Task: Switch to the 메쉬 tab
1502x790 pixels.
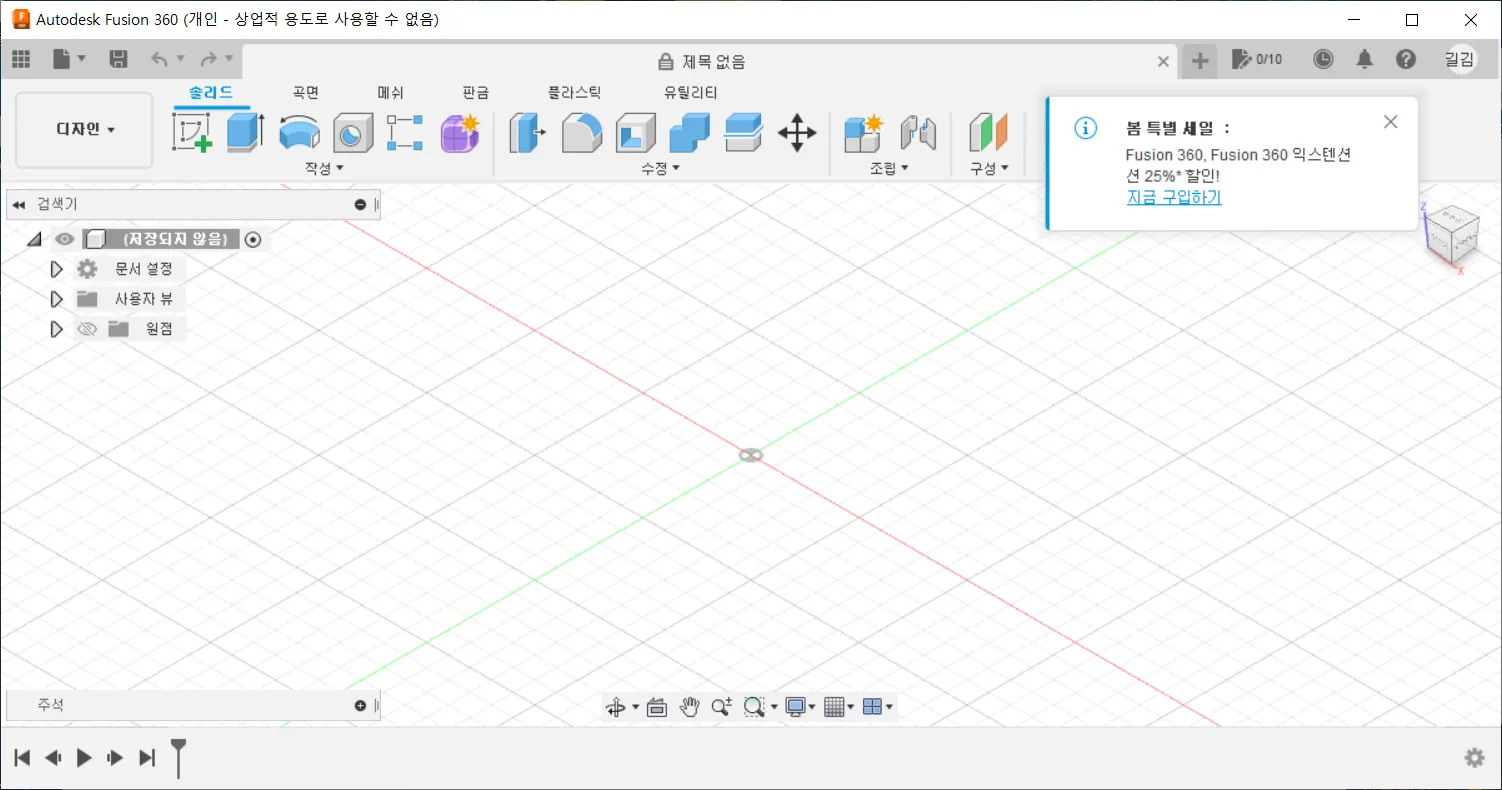Action: [390, 92]
